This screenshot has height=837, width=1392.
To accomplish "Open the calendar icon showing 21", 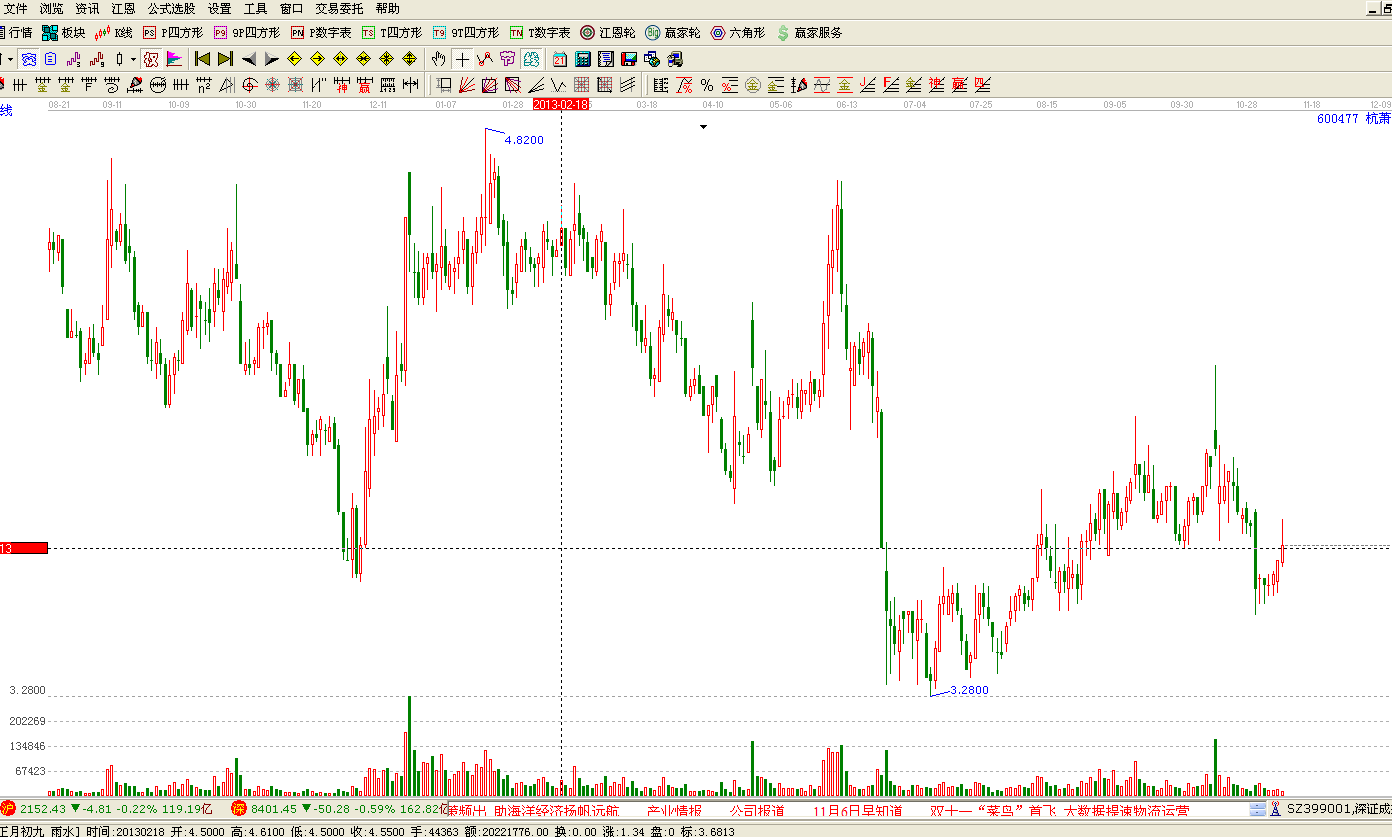I will click(x=560, y=59).
